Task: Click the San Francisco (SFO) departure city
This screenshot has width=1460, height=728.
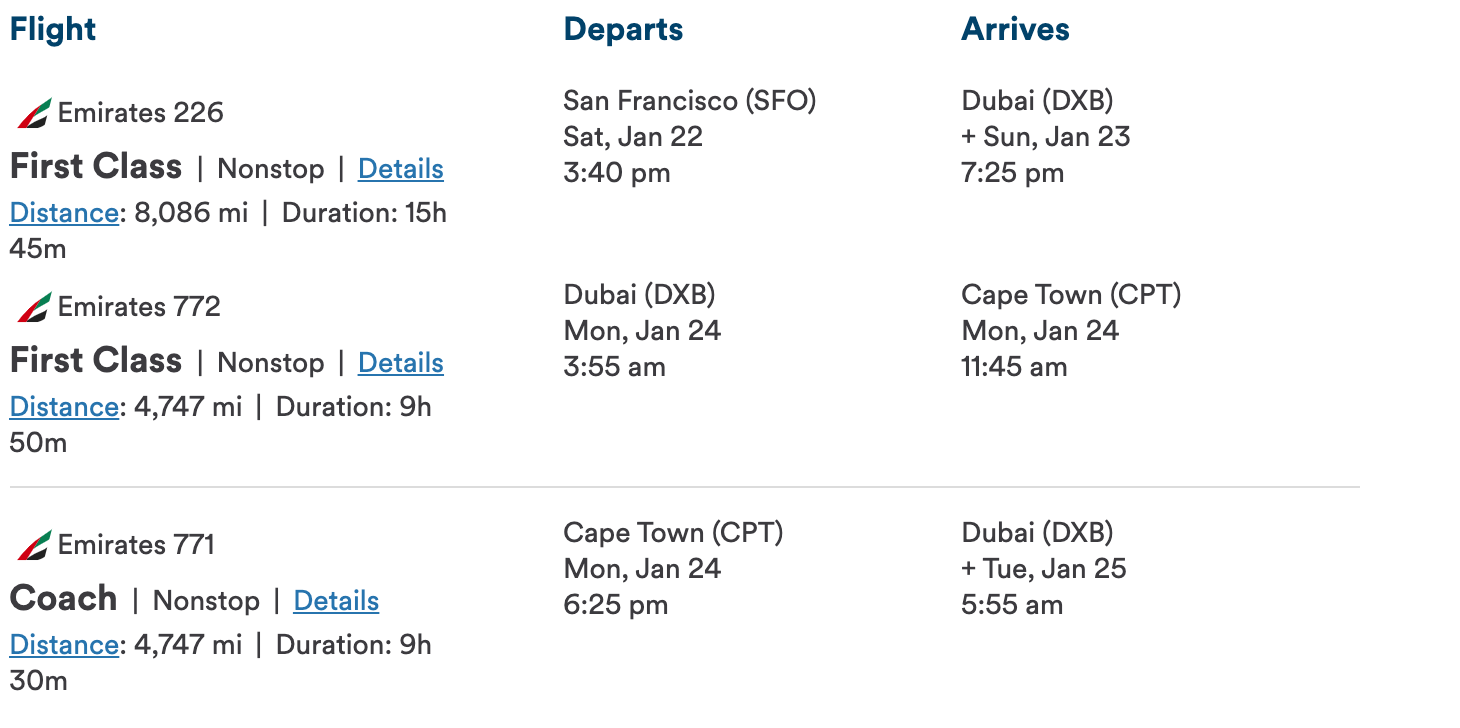Action: [x=690, y=100]
